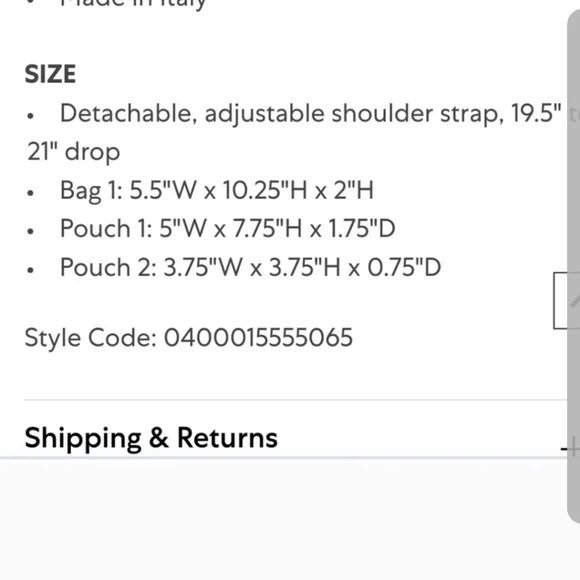Click the bullet before Bag 1
This screenshot has width=580, height=580.
coord(30,193)
